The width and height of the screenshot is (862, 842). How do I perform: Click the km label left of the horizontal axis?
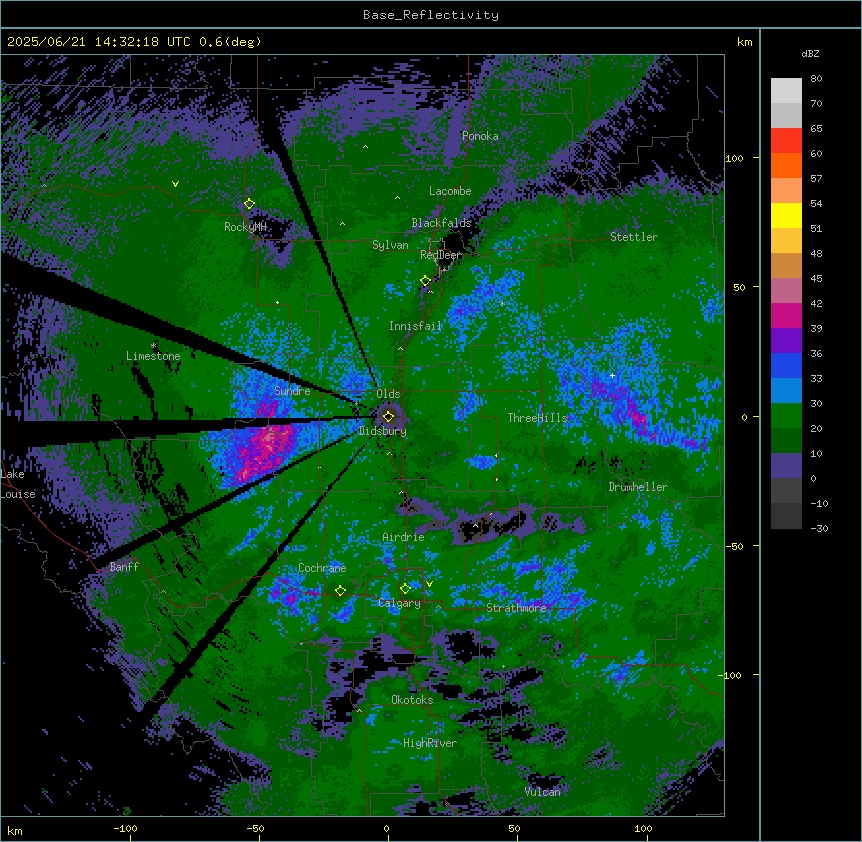click(x=15, y=831)
